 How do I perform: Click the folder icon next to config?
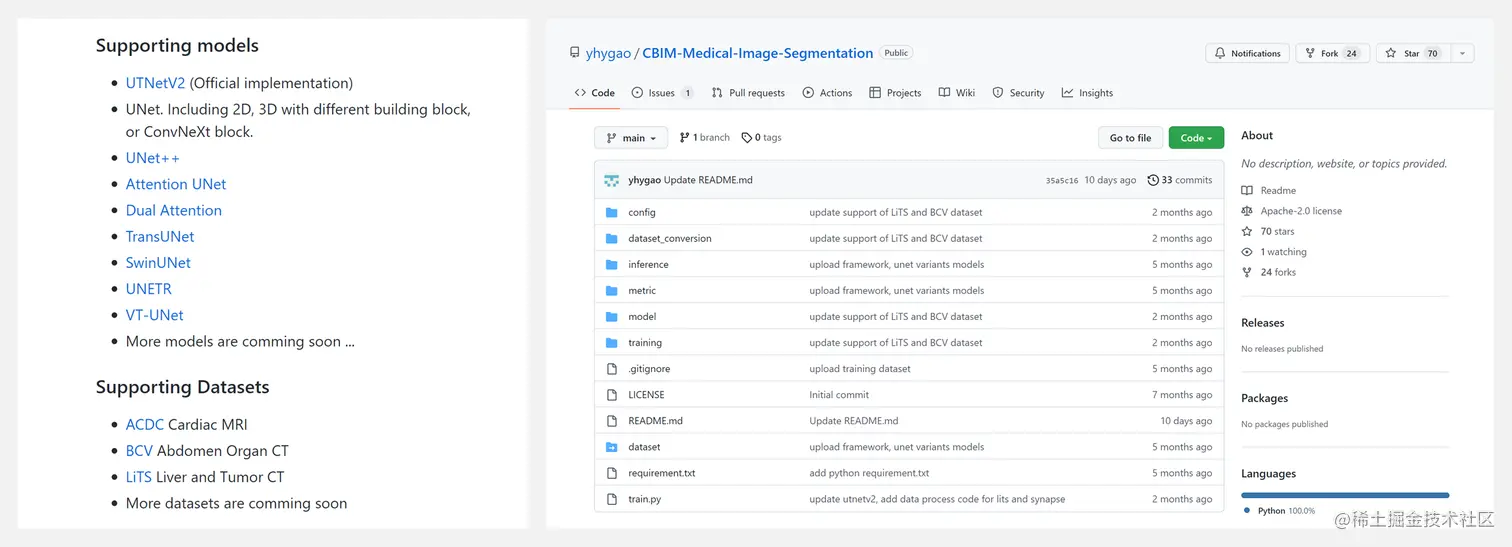click(x=612, y=212)
